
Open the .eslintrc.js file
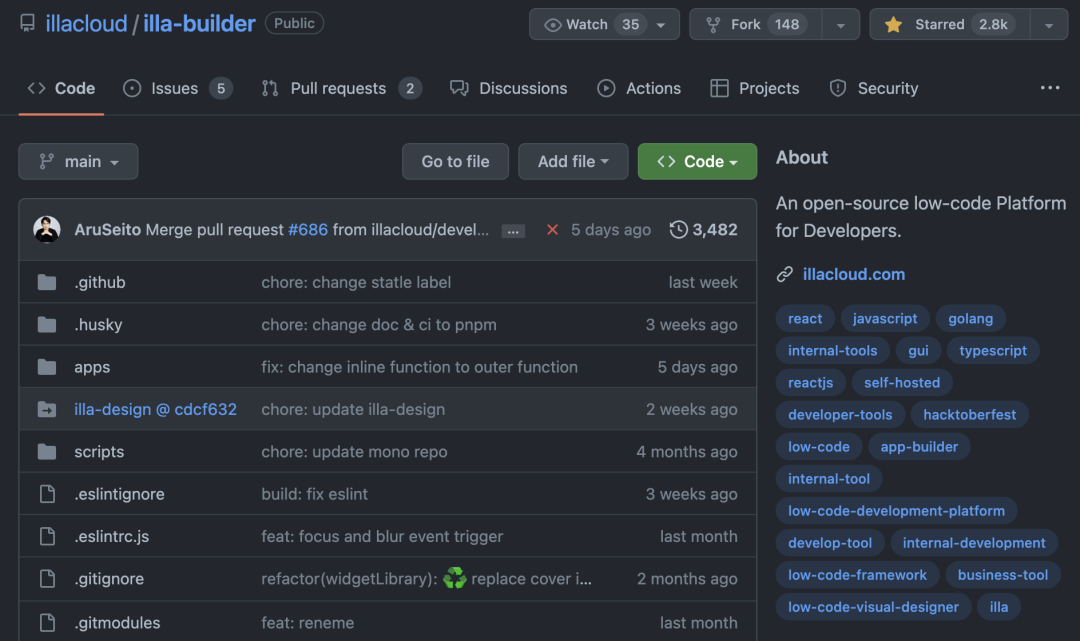112,536
